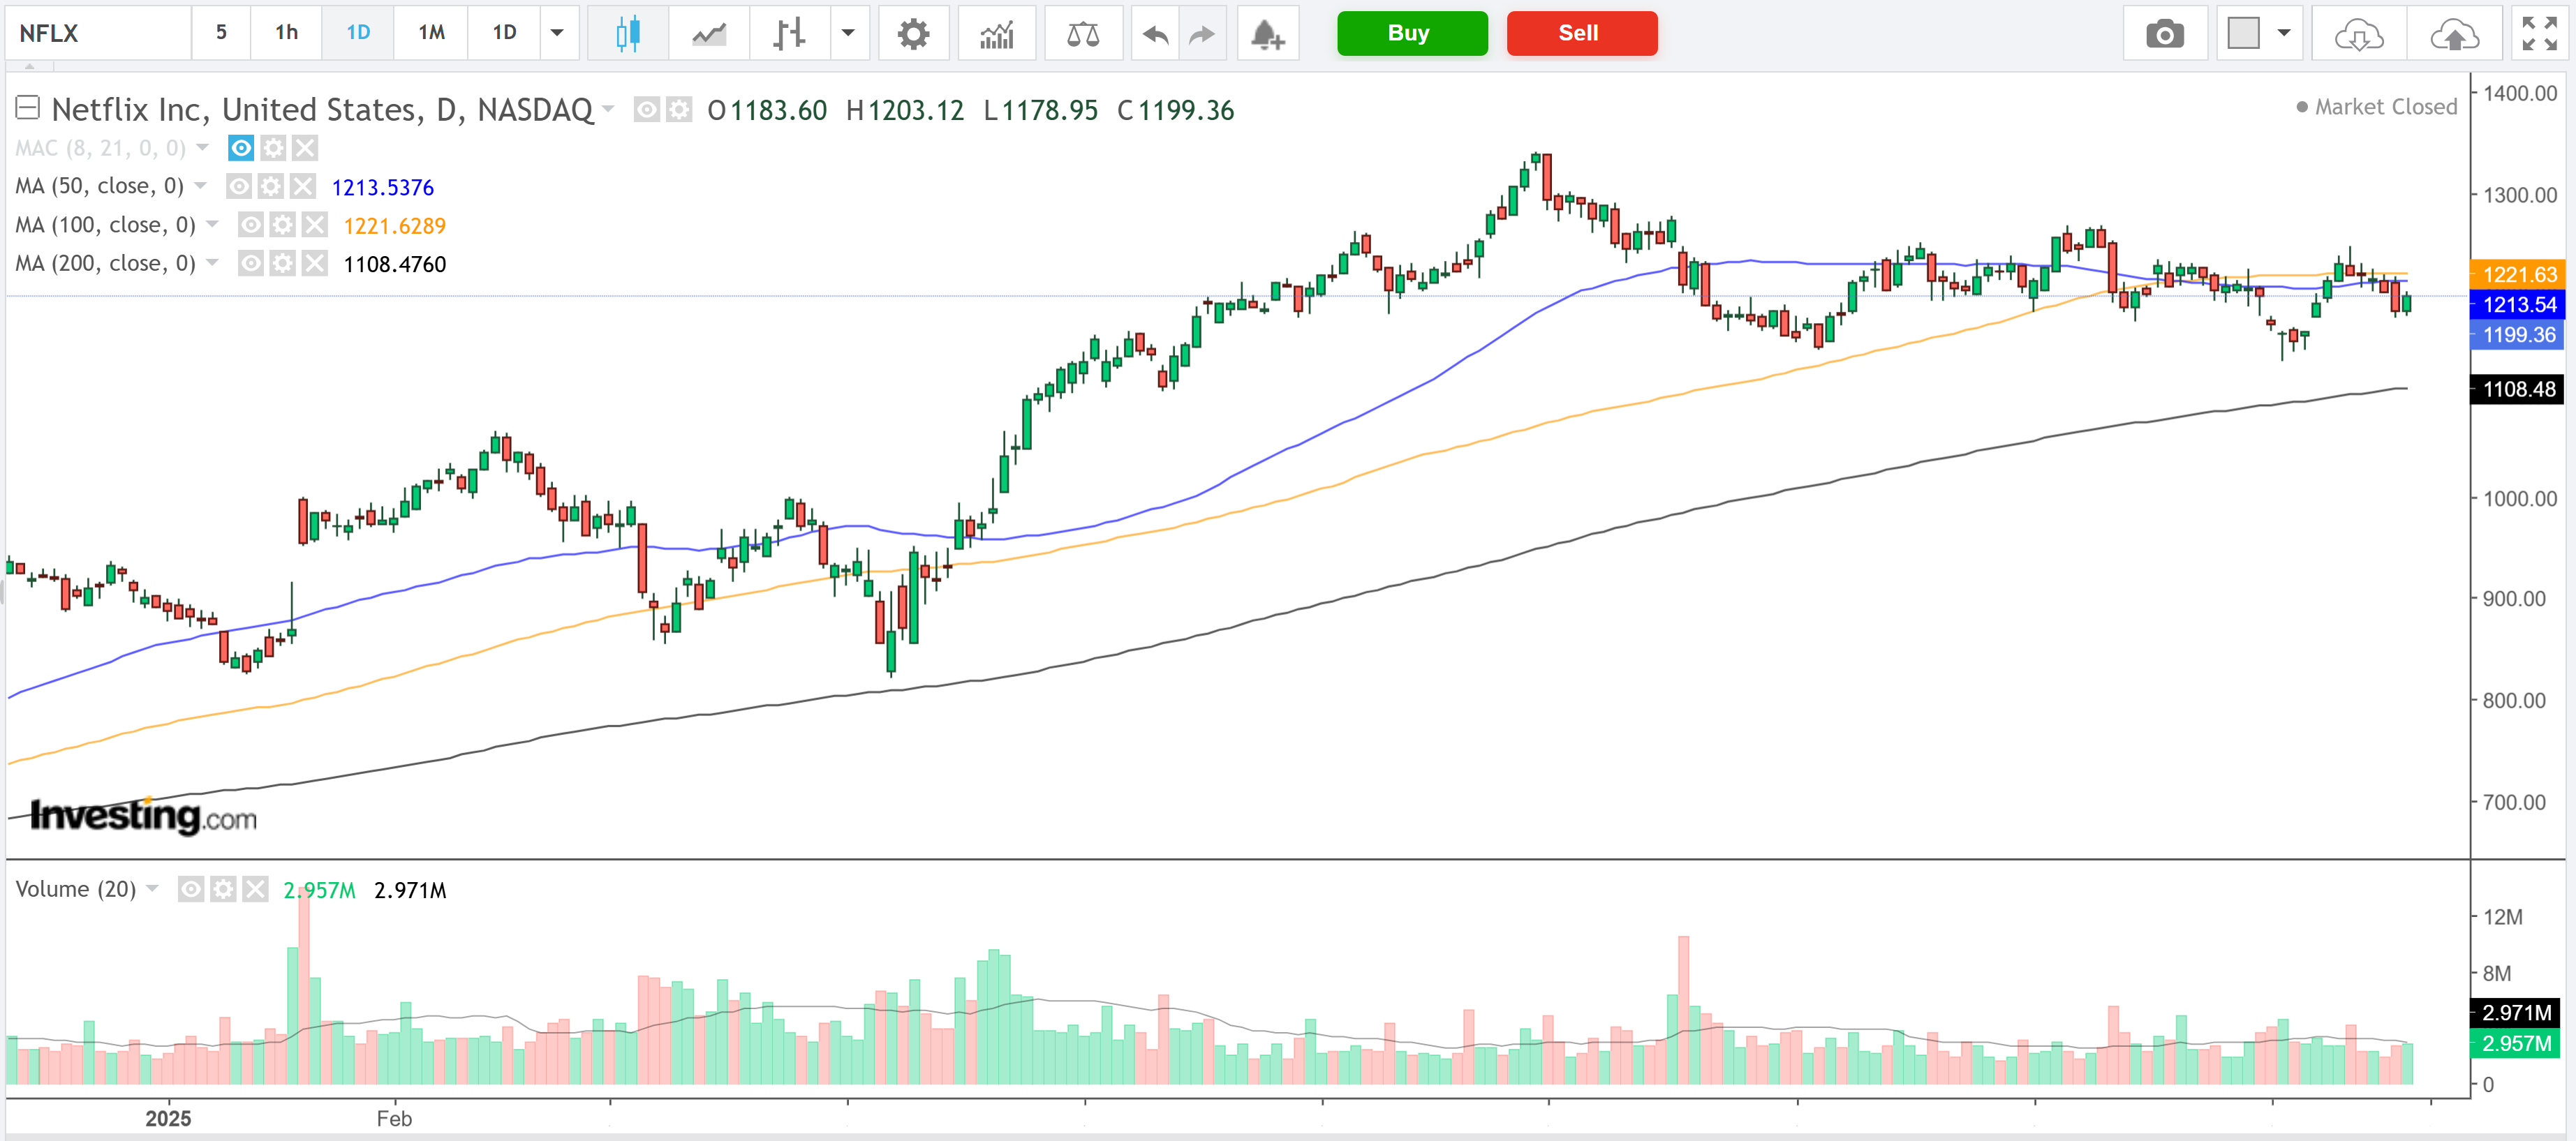Switch to the area chart style icon
The height and width of the screenshot is (1141, 2576).
709,34
